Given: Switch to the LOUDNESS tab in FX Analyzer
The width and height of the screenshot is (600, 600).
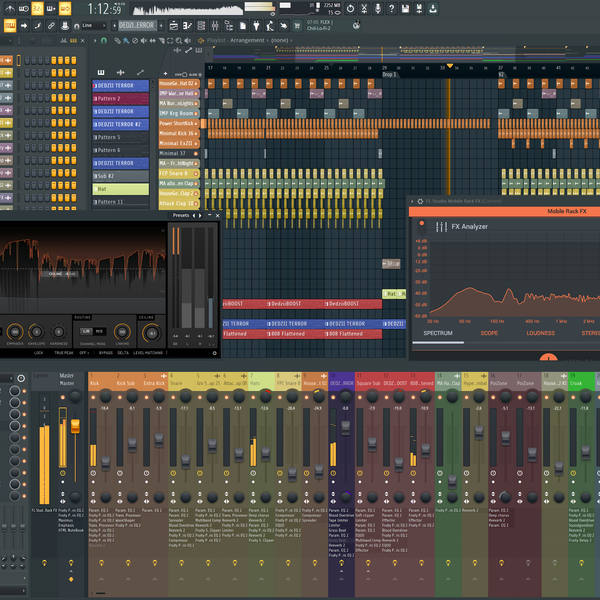Looking at the screenshot, I should (x=540, y=333).
